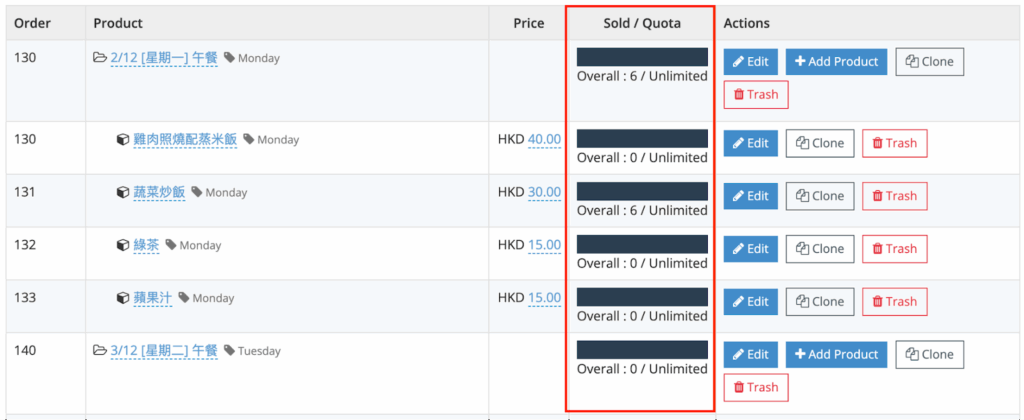Add Product to 3/12 午餐 category
The image size is (1024, 420).
click(x=836, y=355)
